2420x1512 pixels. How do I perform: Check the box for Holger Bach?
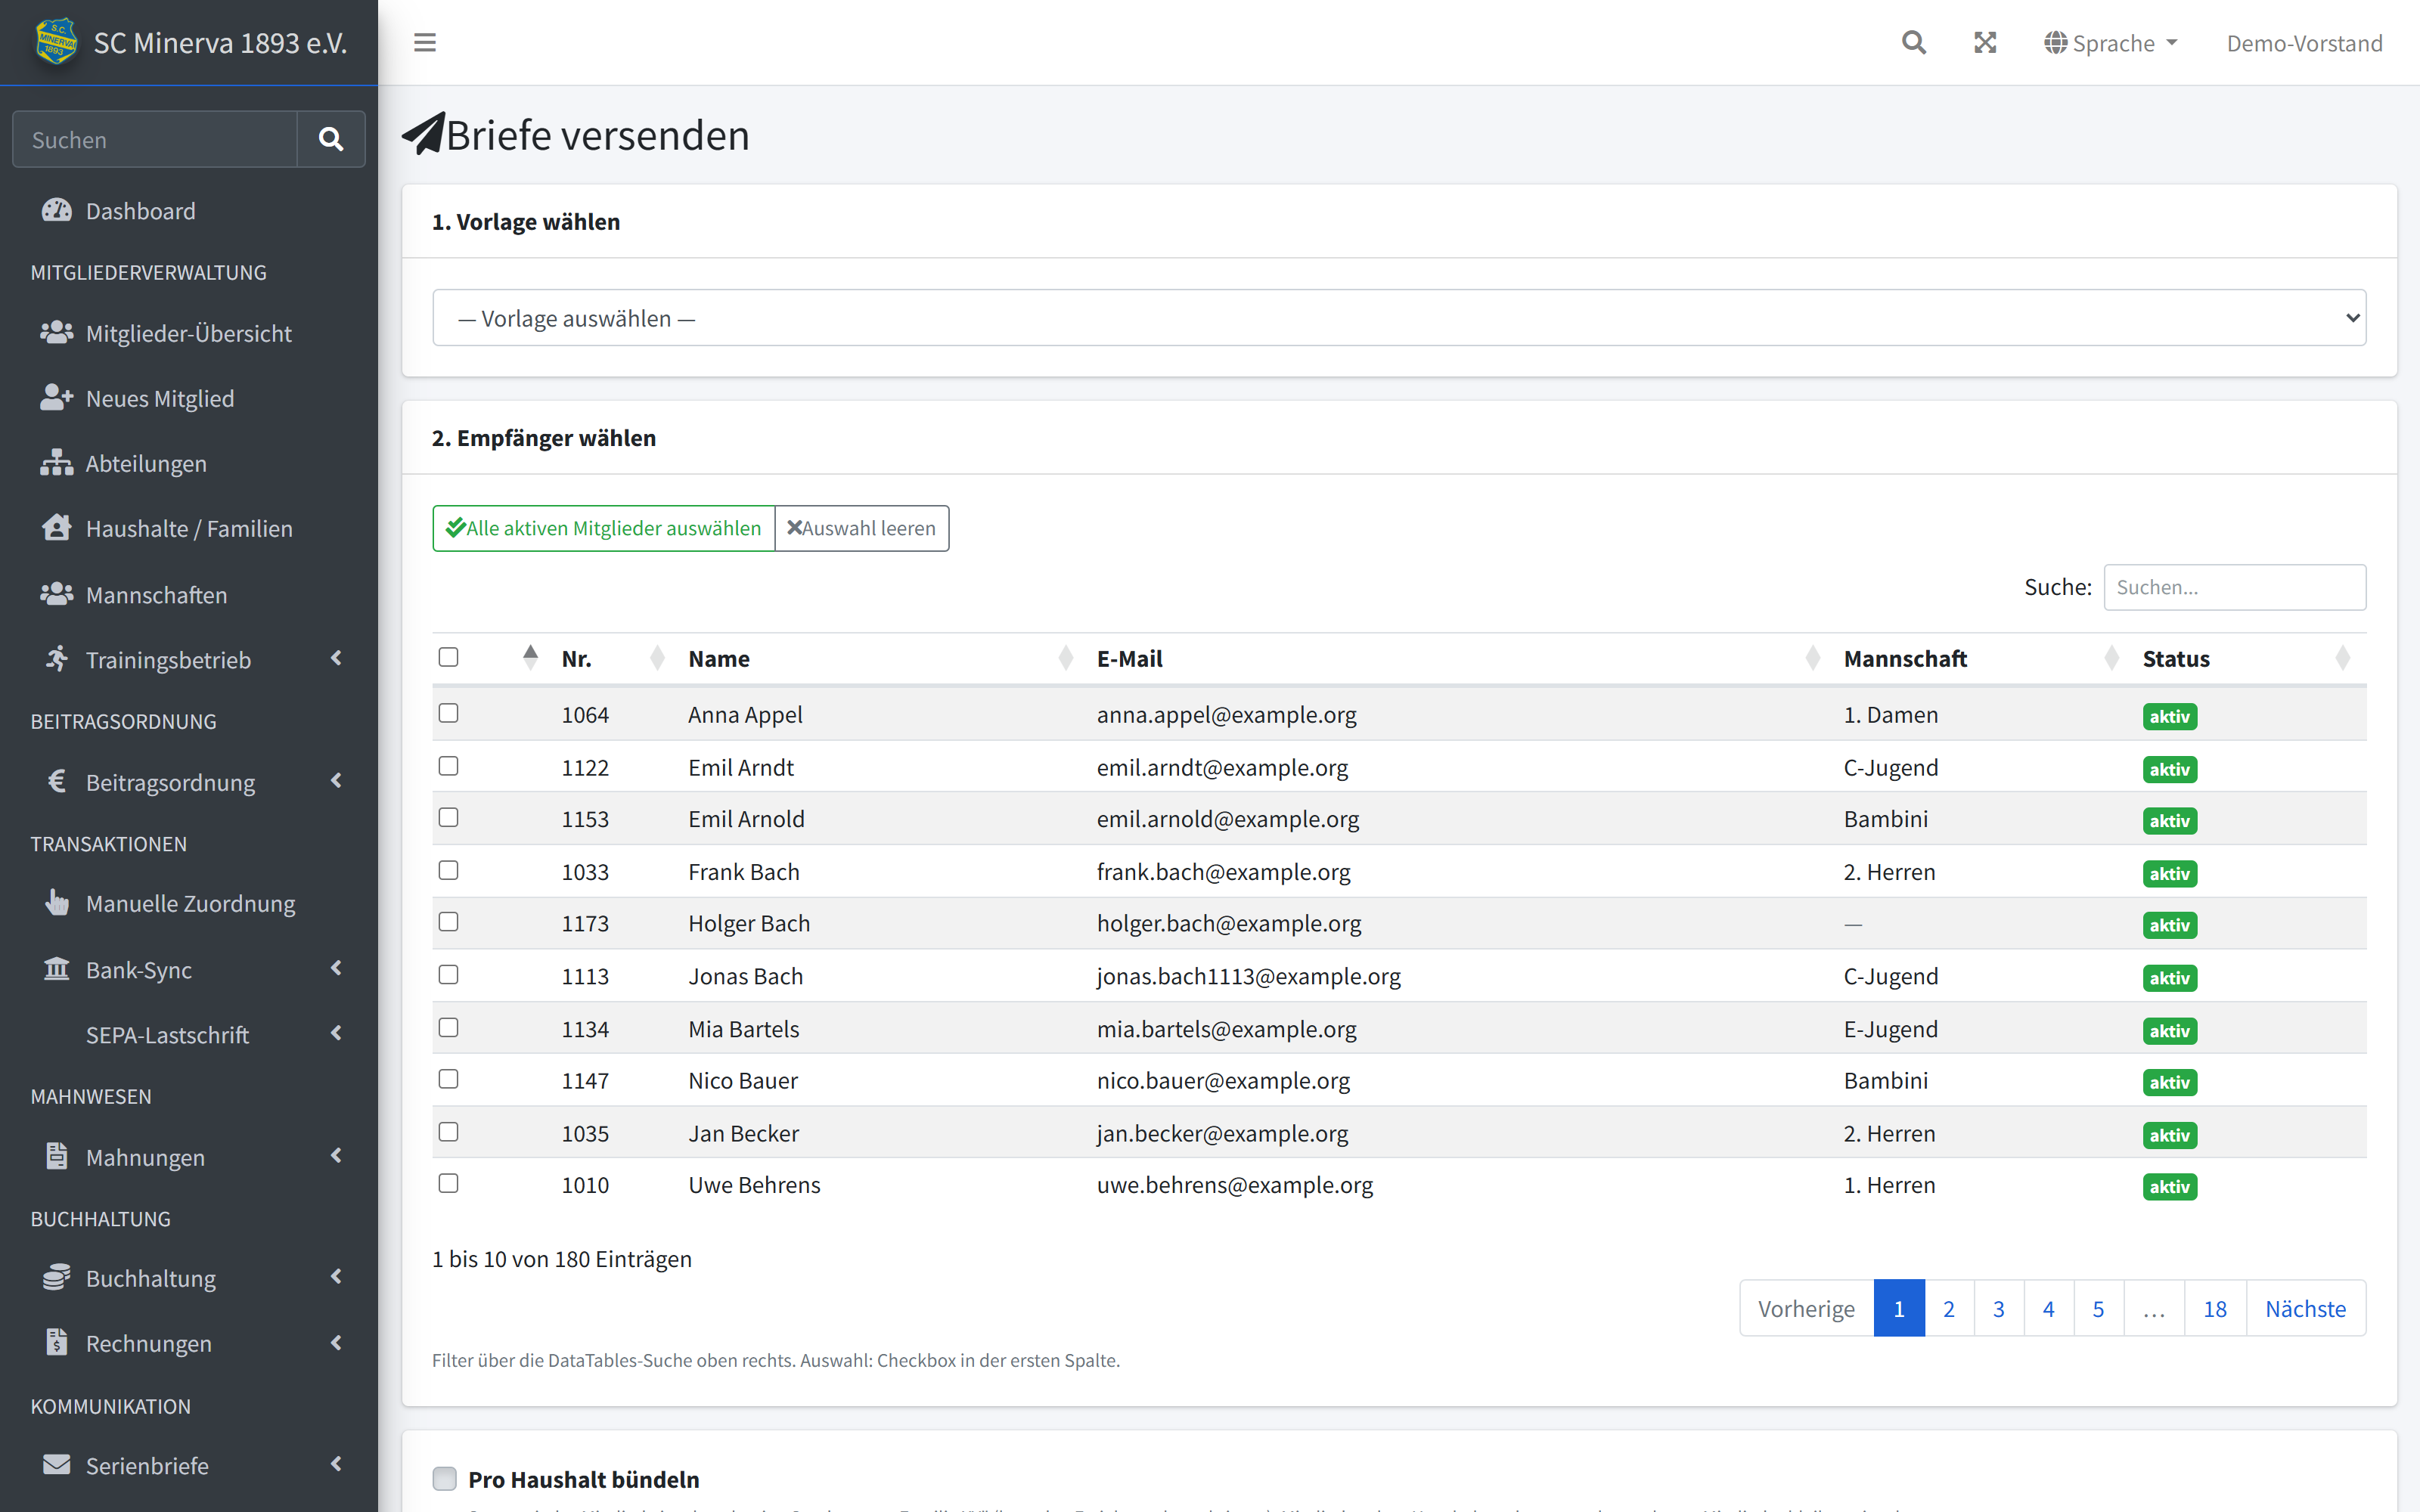pos(448,922)
